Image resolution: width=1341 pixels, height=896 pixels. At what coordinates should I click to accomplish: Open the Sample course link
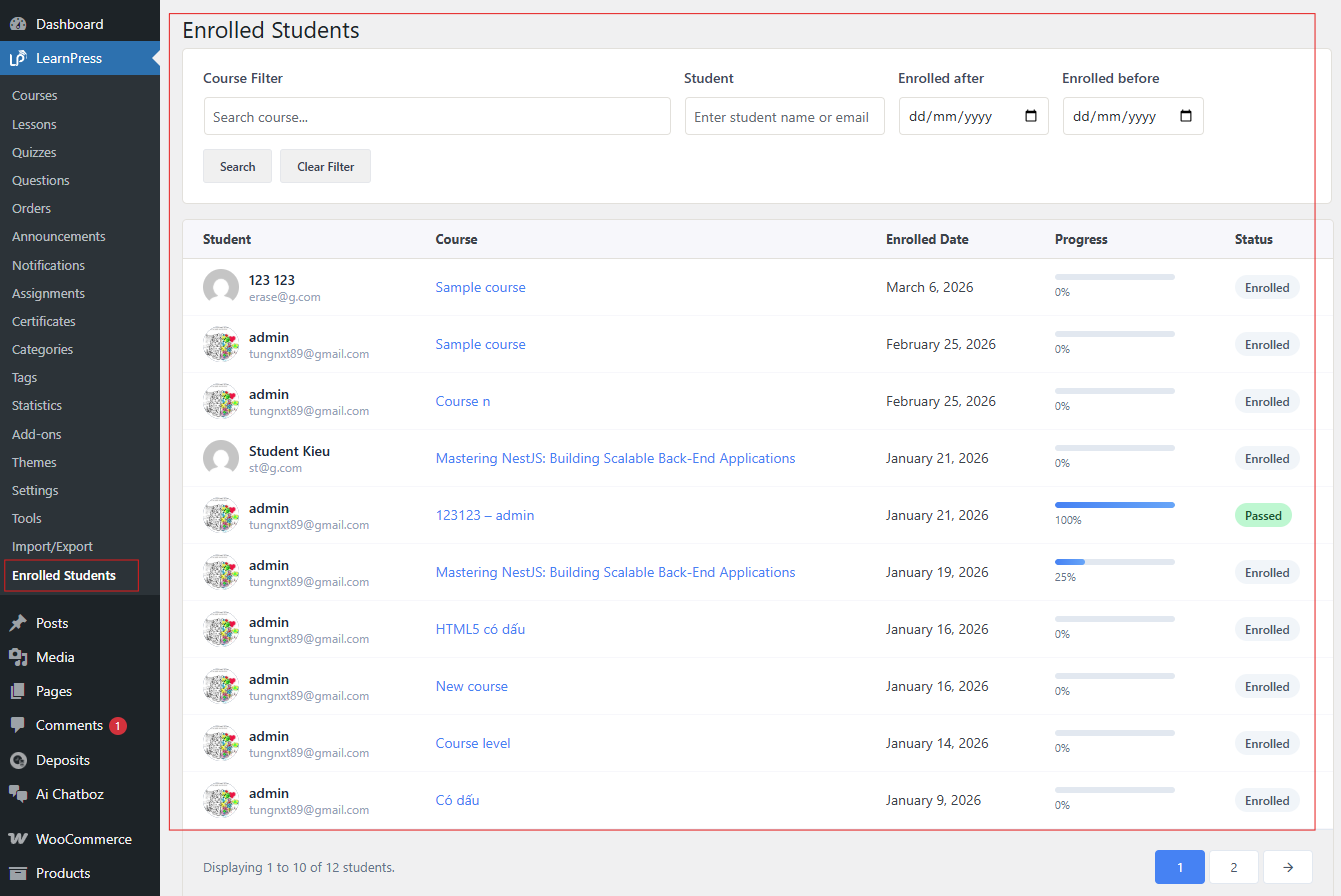pos(480,287)
